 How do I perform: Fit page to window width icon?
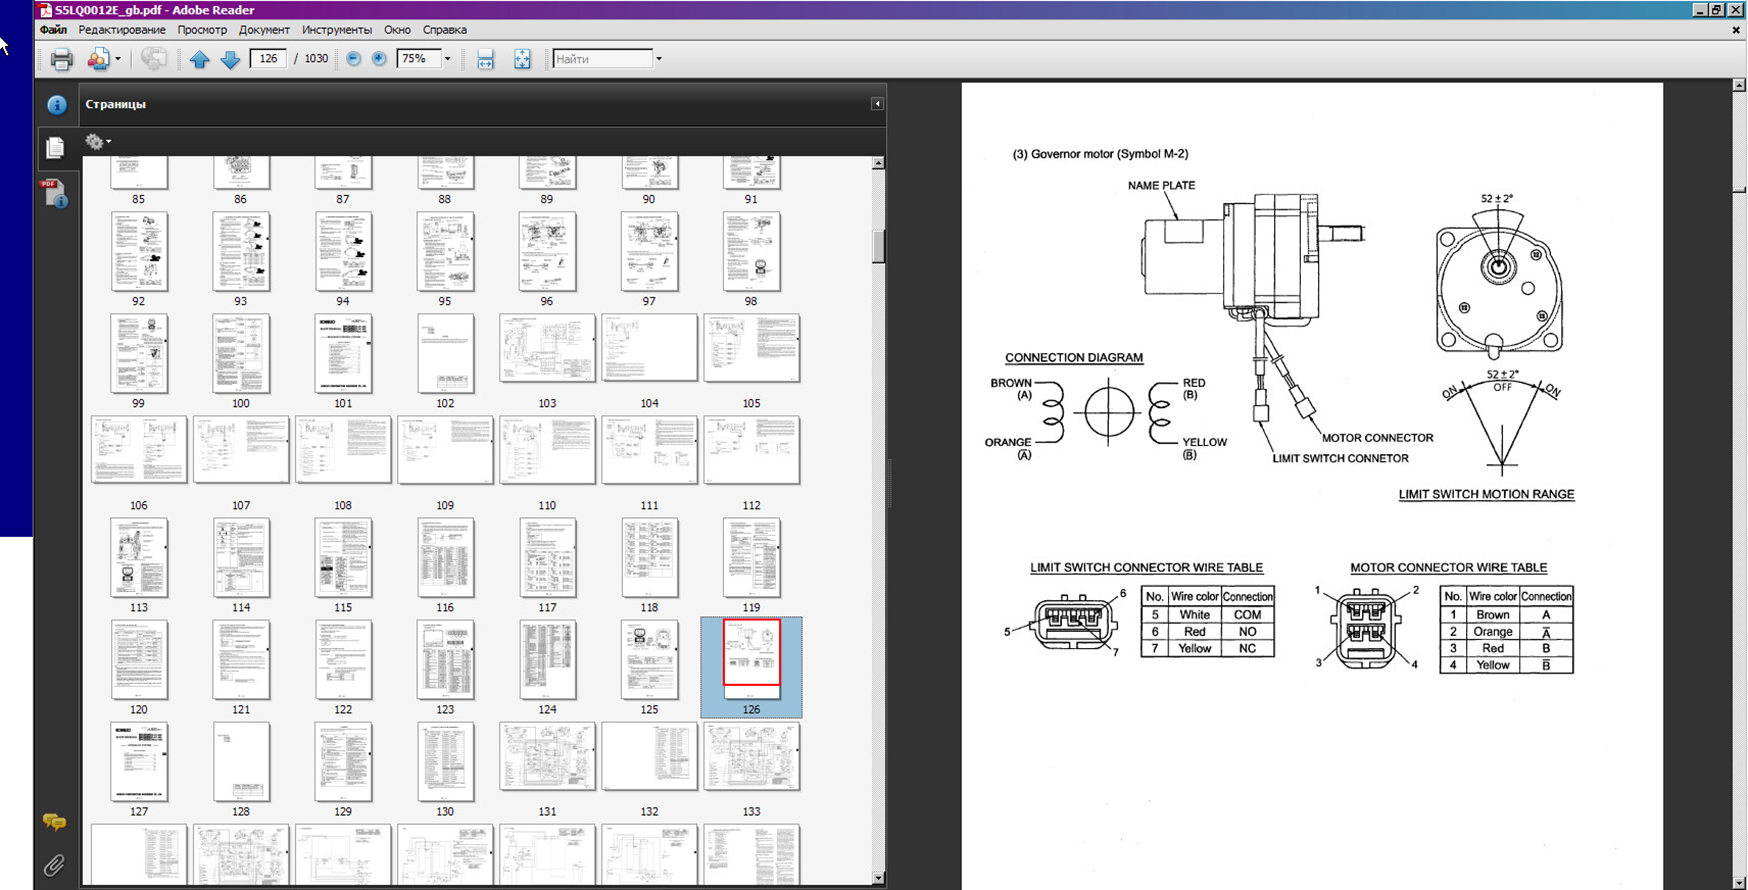(485, 59)
